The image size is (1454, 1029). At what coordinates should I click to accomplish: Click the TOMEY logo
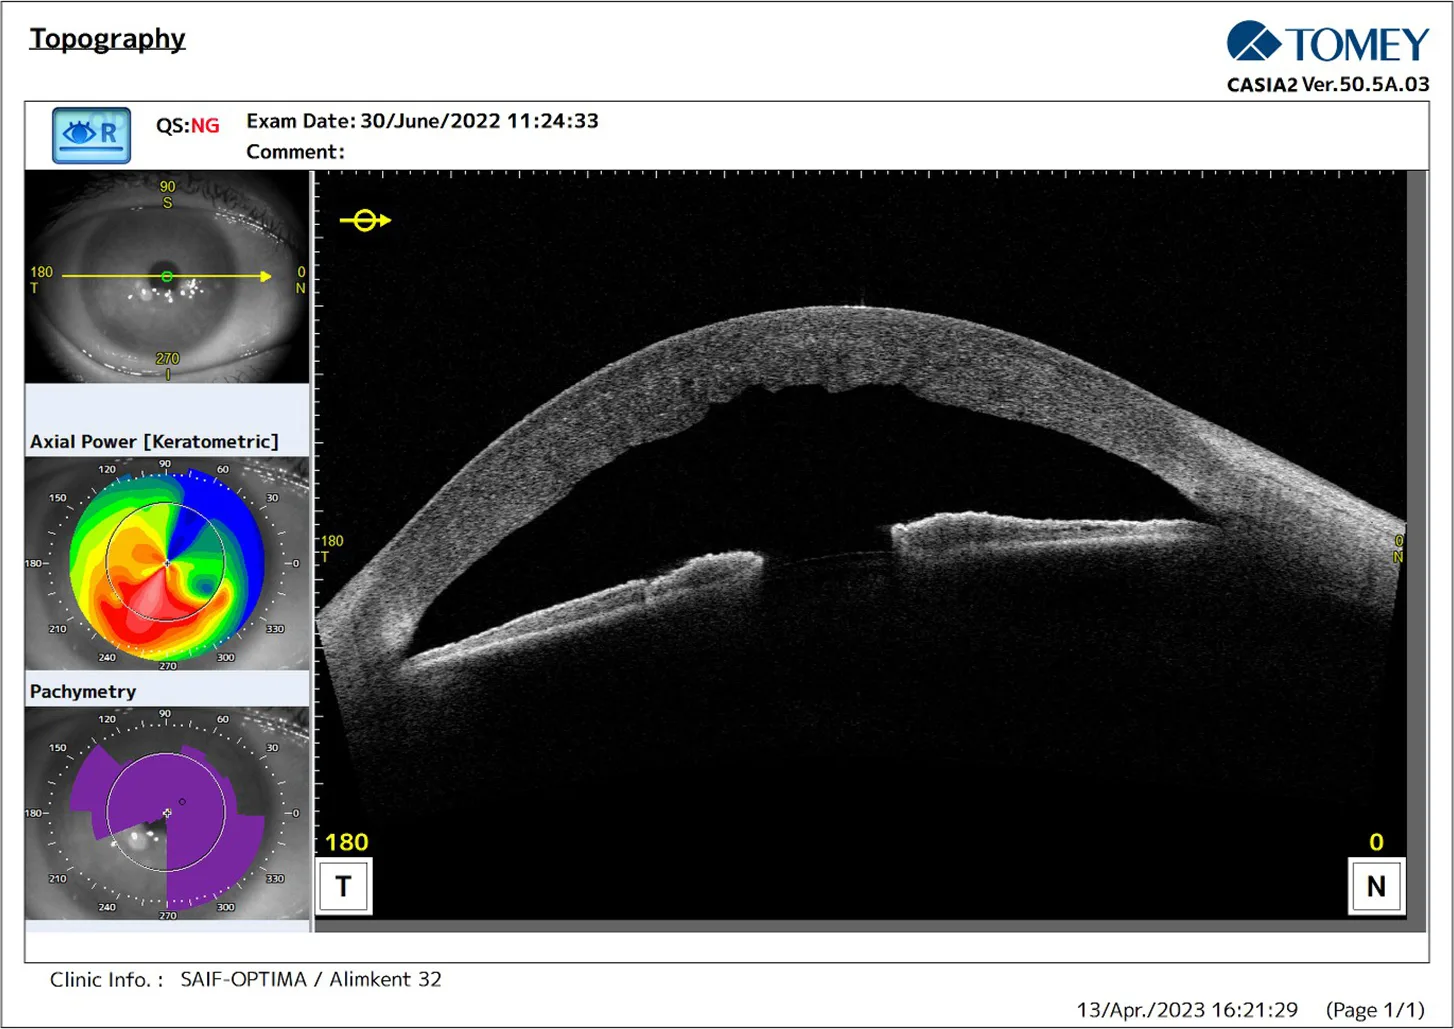pos(1328,43)
